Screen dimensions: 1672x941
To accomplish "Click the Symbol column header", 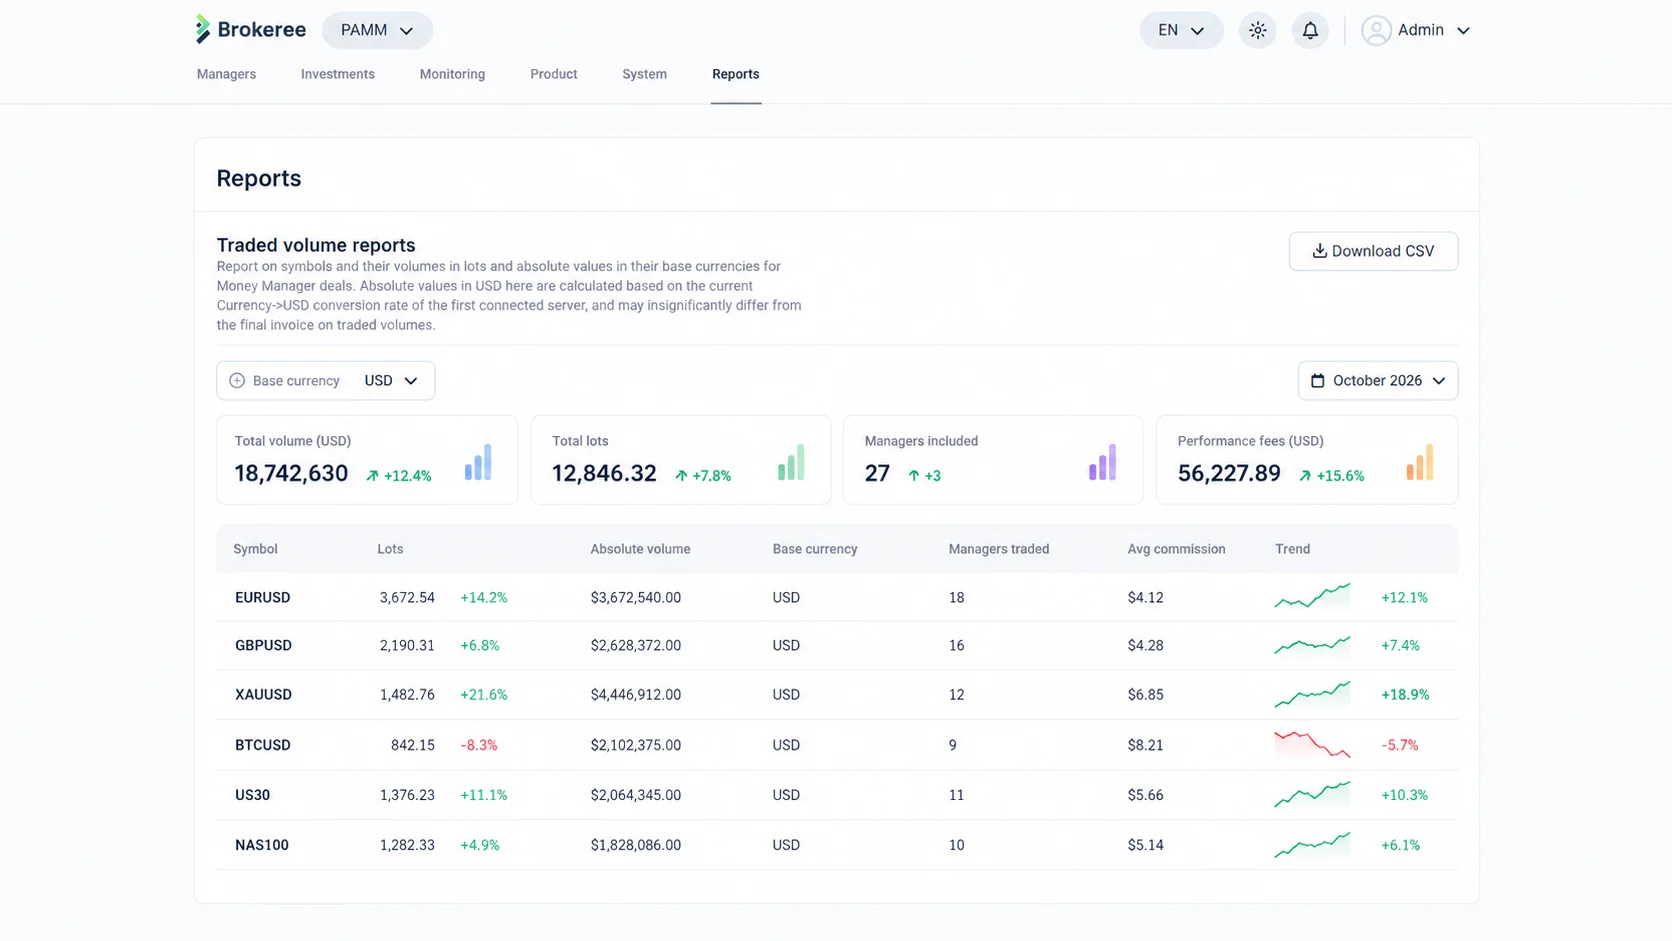I will (255, 549).
